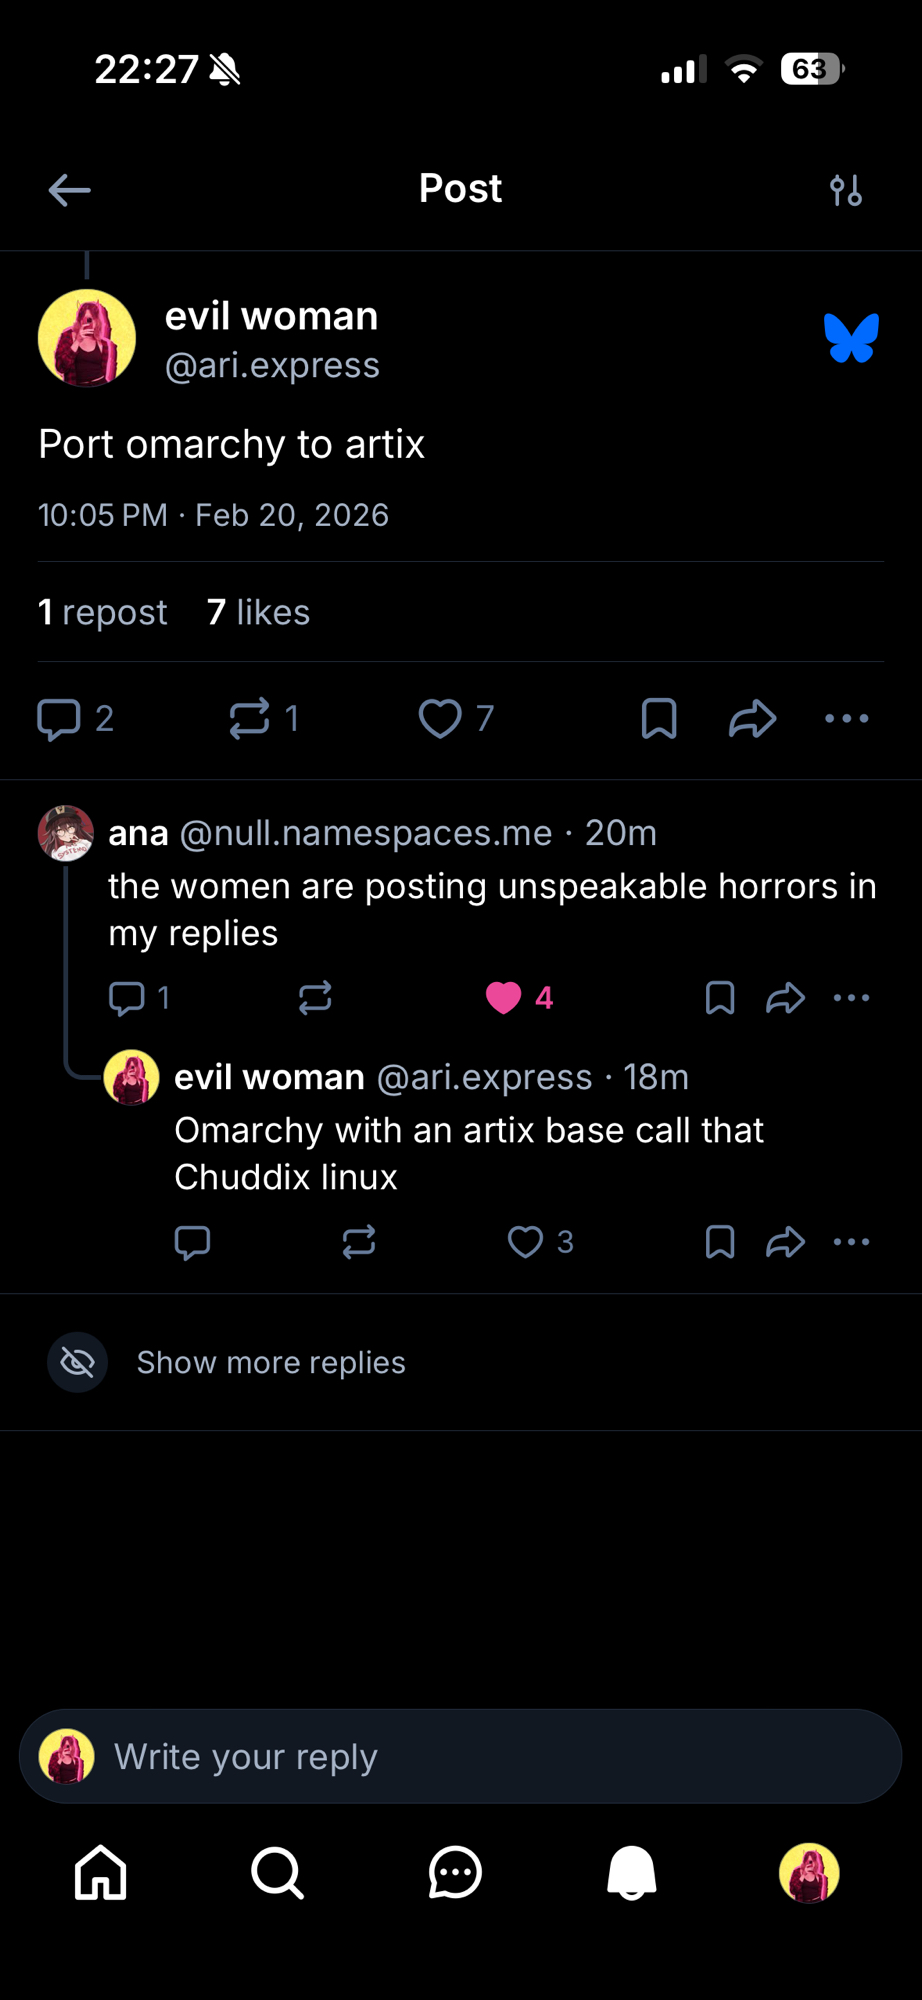Open more options on ana's reply

pyautogui.click(x=851, y=998)
